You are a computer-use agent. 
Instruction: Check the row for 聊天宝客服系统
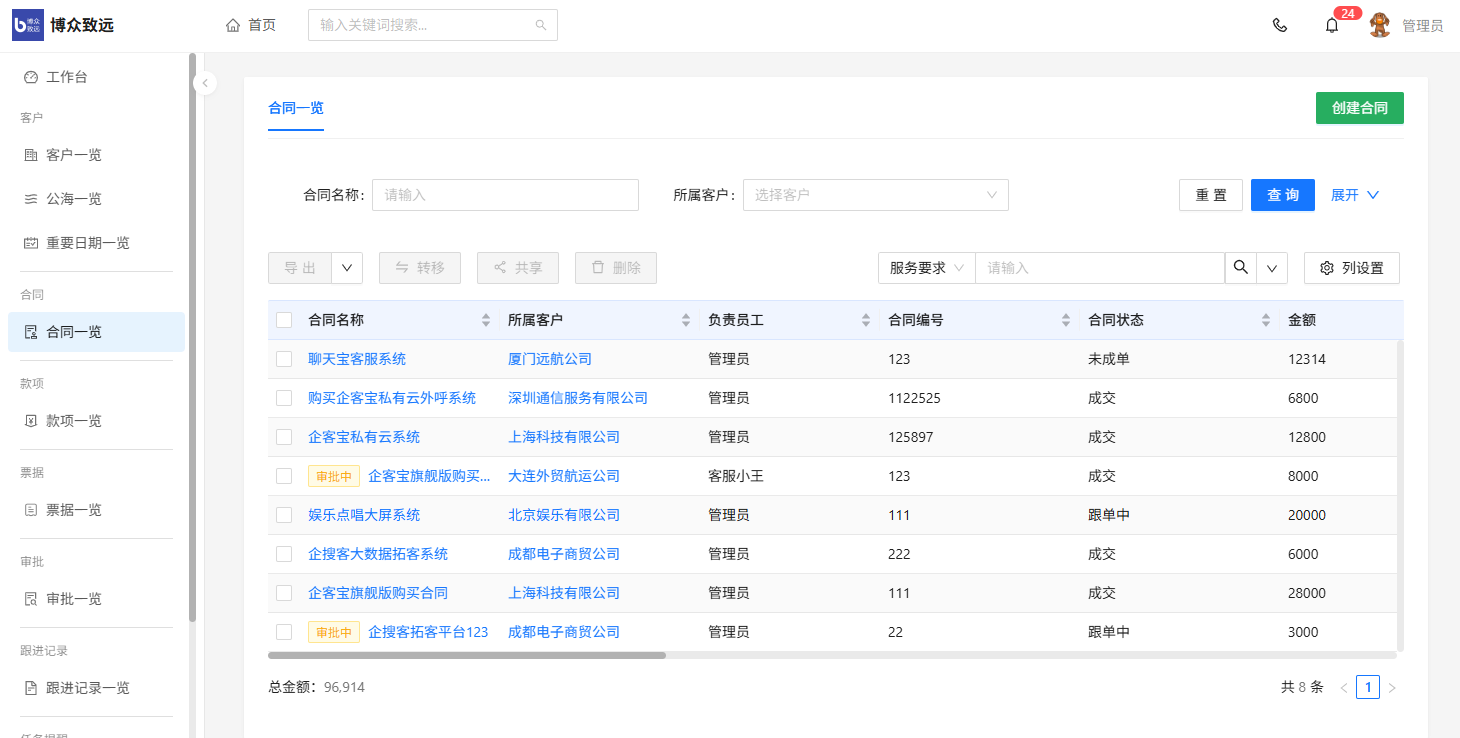coord(284,359)
